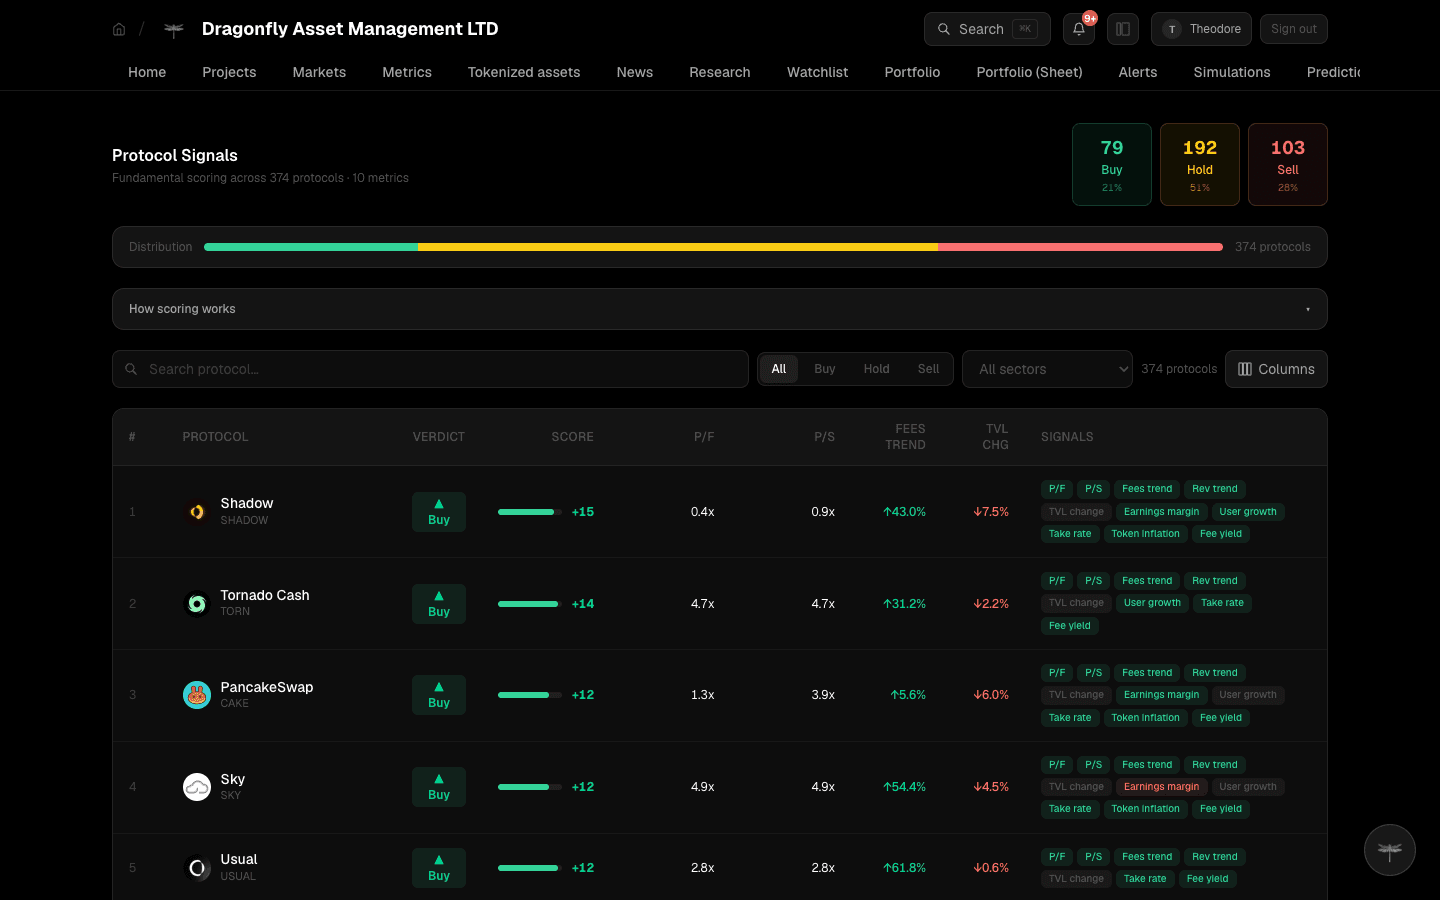The image size is (1440, 900).
Task: Select the 192 Hold summary card
Action: [1200, 164]
